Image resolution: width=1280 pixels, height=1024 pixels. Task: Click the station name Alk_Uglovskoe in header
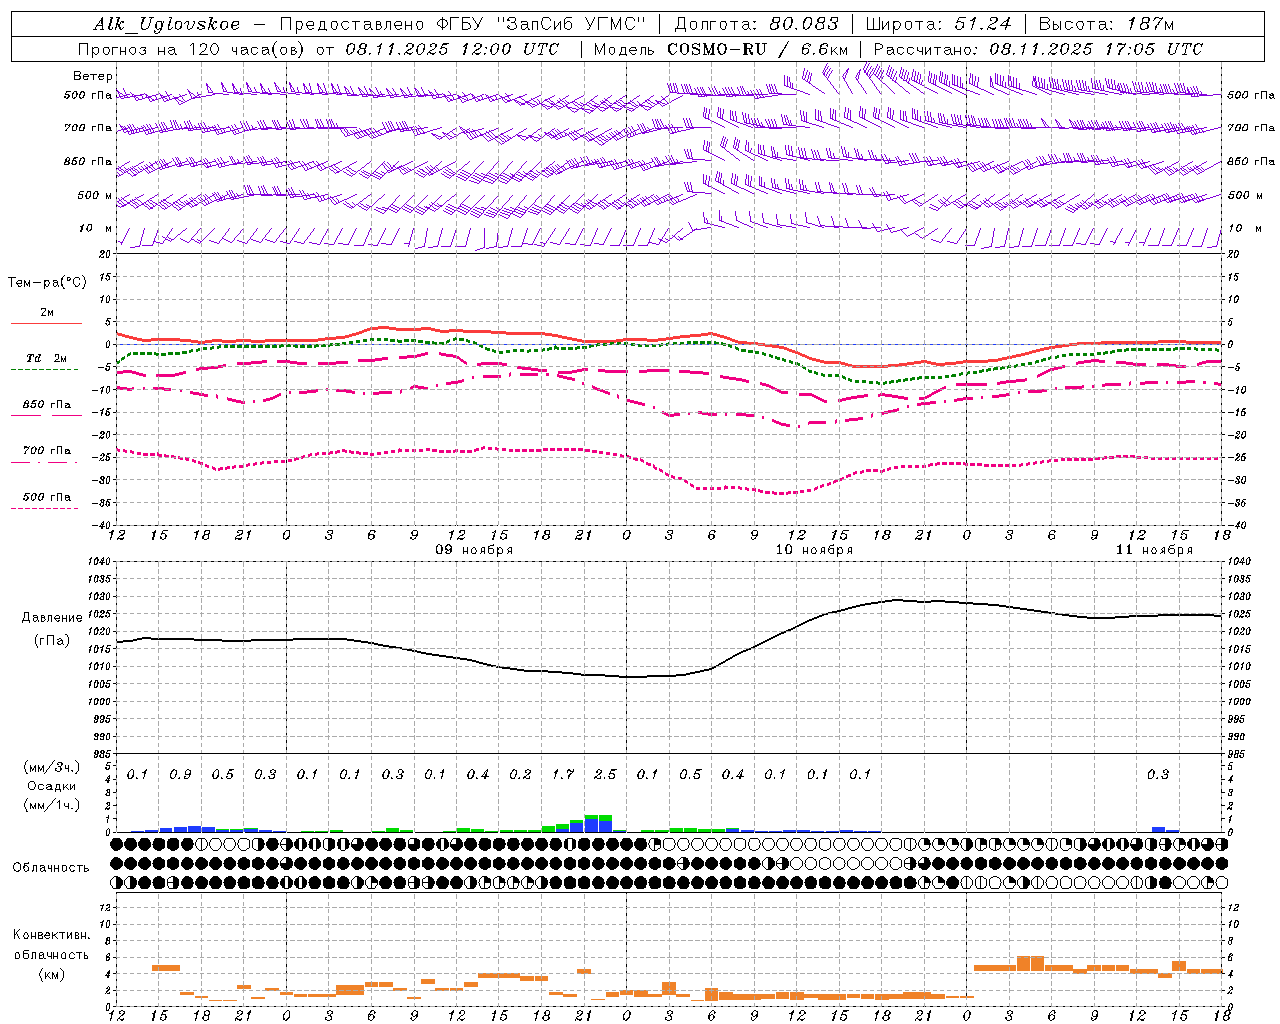(x=167, y=25)
